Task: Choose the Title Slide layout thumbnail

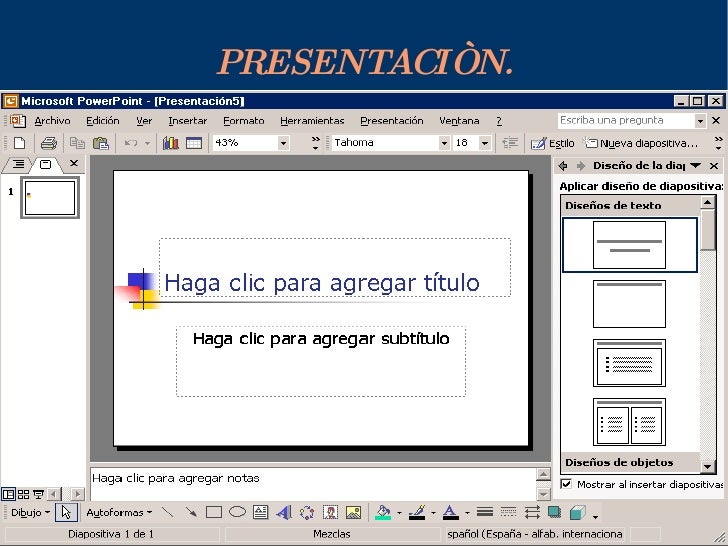Action: (629, 245)
